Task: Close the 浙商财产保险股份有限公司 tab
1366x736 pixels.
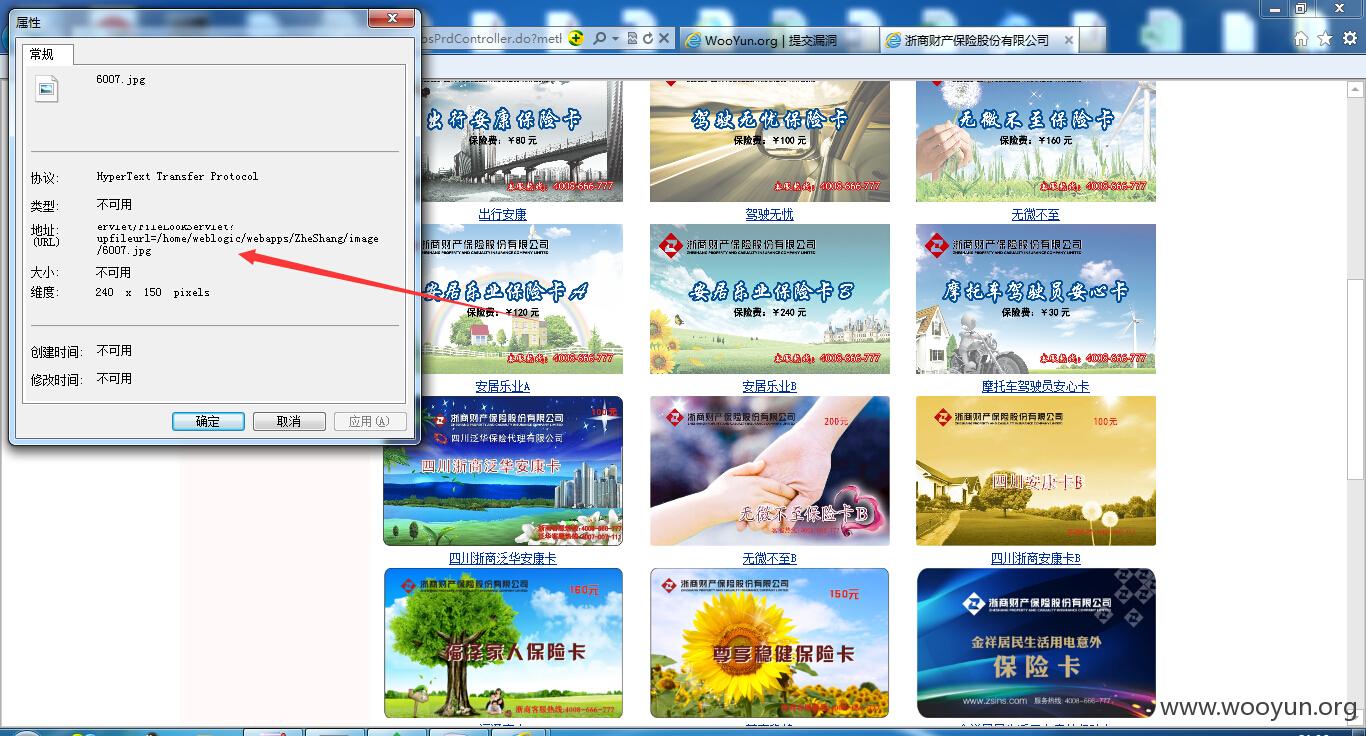Action: [1068, 40]
